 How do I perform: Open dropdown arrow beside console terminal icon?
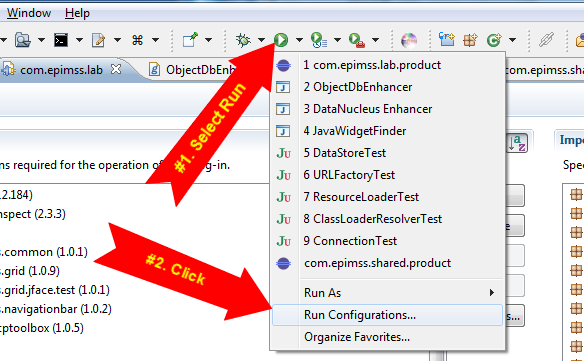click(79, 40)
